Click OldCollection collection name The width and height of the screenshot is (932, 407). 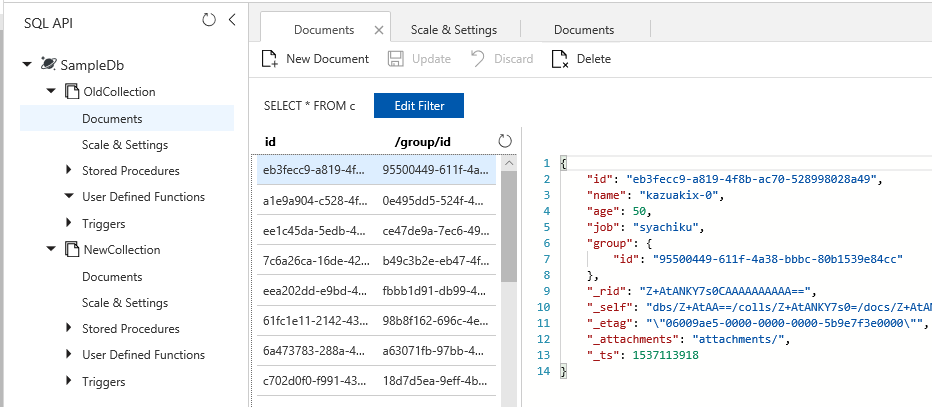[x=119, y=92]
